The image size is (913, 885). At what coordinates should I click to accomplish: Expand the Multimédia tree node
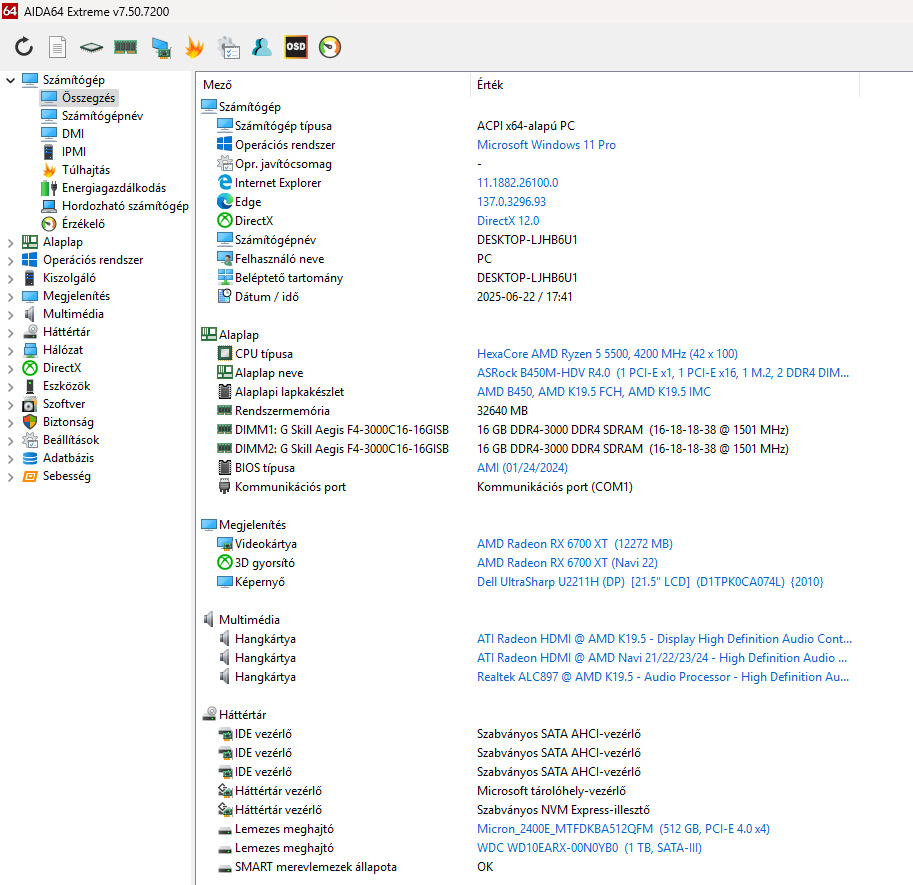[10, 314]
